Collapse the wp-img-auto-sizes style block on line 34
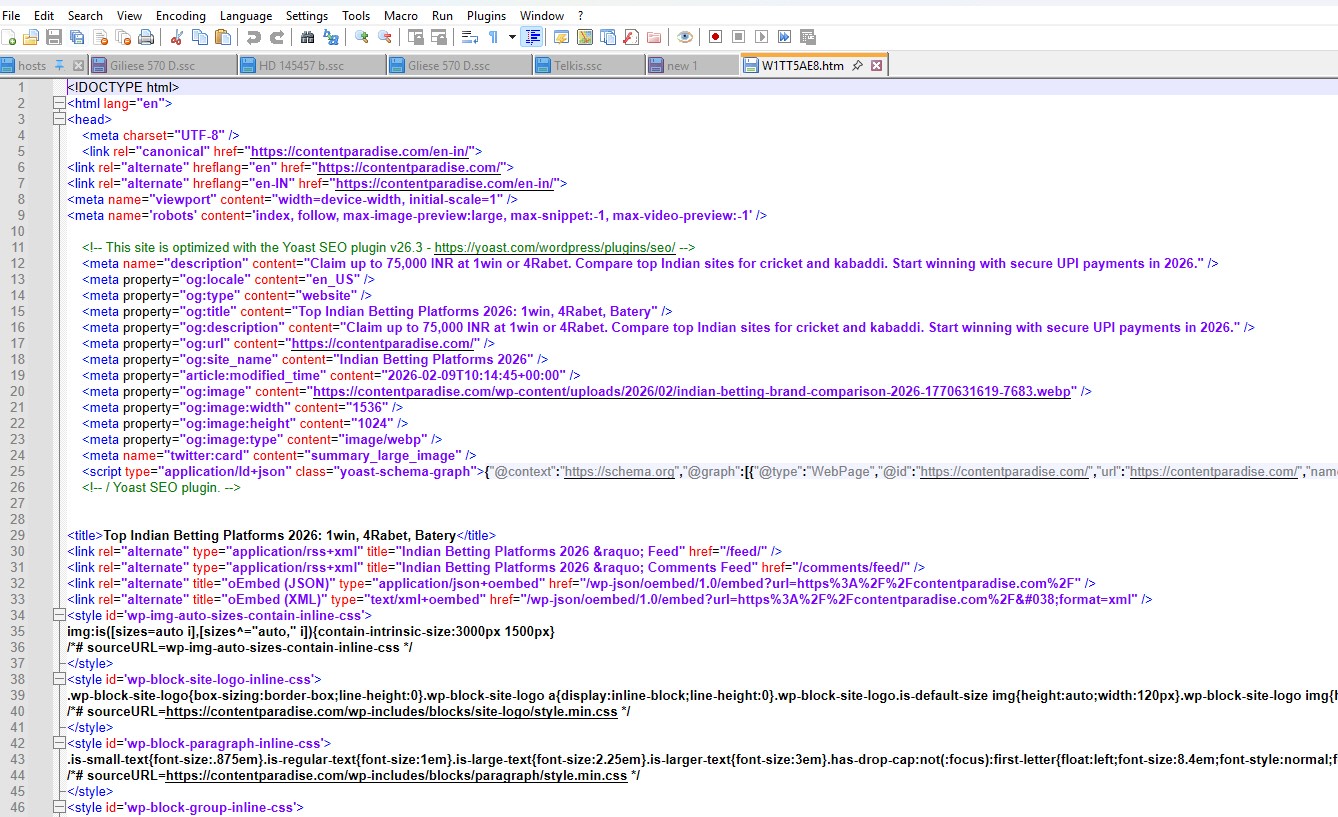The width and height of the screenshot is (1338, 817). click(58, 615)
